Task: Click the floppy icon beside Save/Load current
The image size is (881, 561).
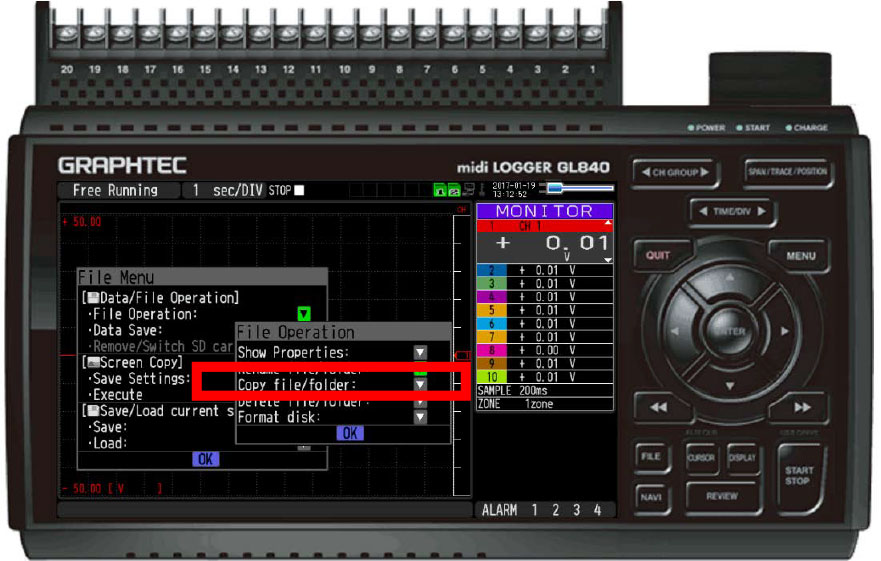Action: (x=93, y=411)
